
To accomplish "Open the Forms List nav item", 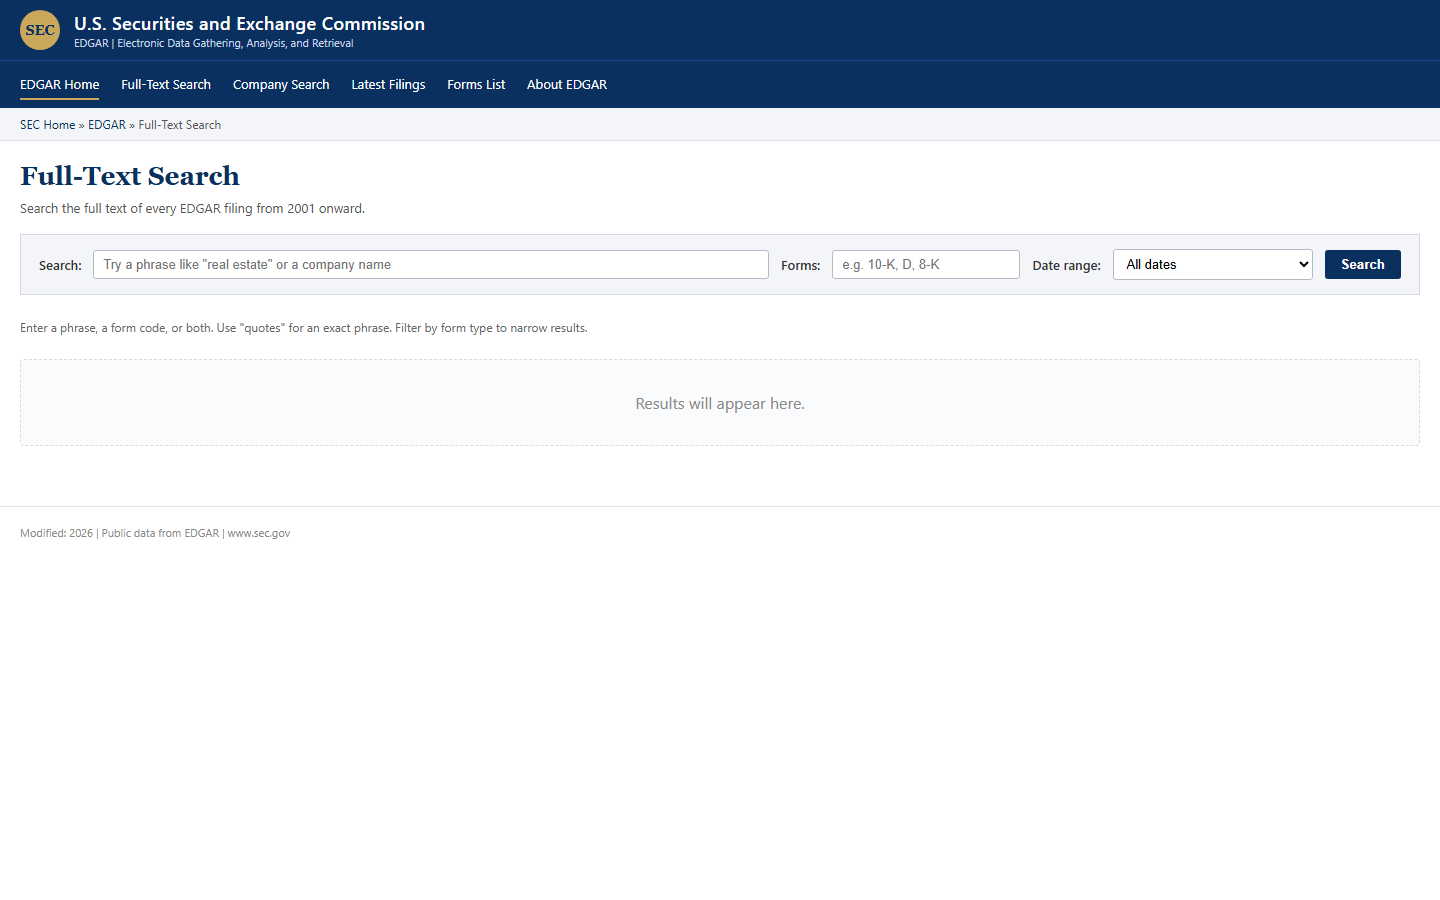I will click(476, 85).
